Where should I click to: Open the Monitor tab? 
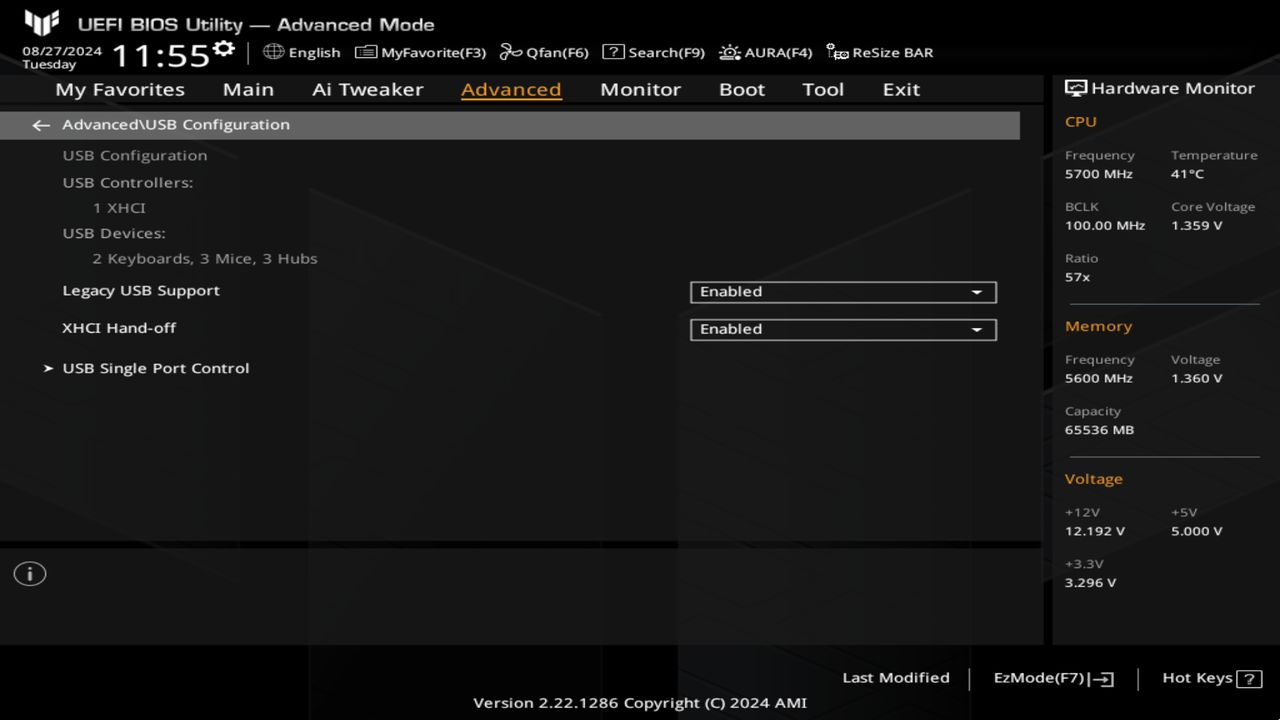640,89
